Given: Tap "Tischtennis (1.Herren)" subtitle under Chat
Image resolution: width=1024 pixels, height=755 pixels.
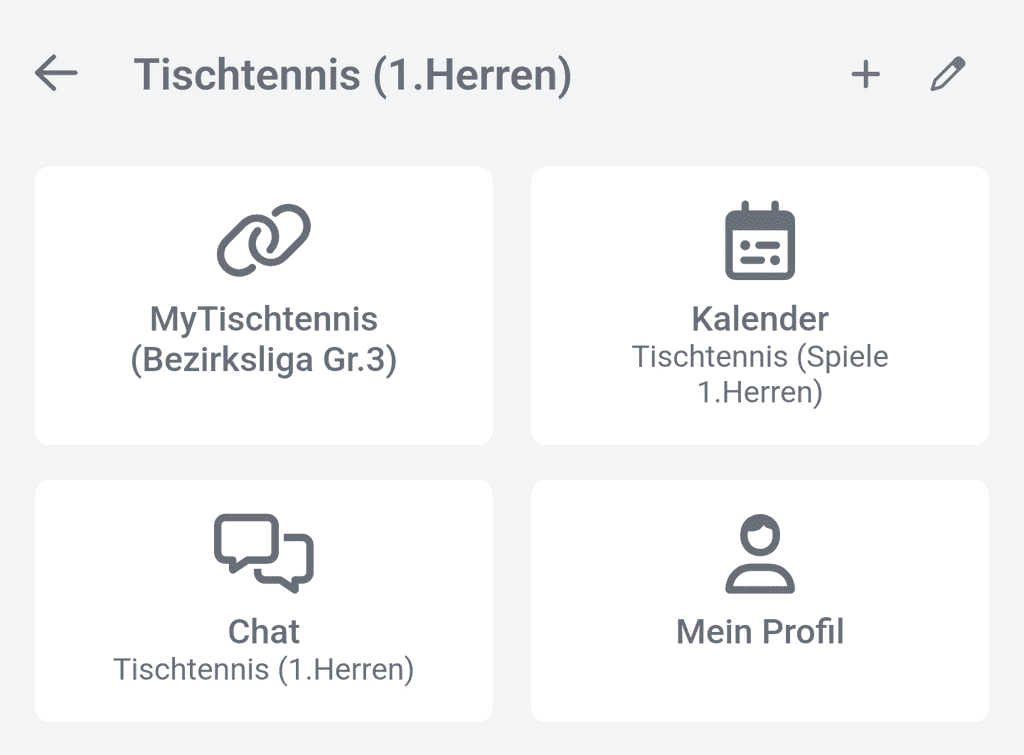Looking at the screenshot, I should click(264, 669).
